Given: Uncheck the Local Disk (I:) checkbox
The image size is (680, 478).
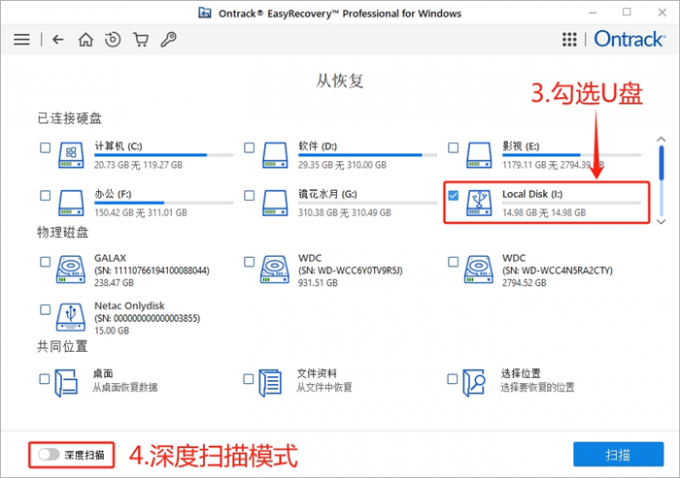Looking at the screenshot, I should tap(453, 195).
